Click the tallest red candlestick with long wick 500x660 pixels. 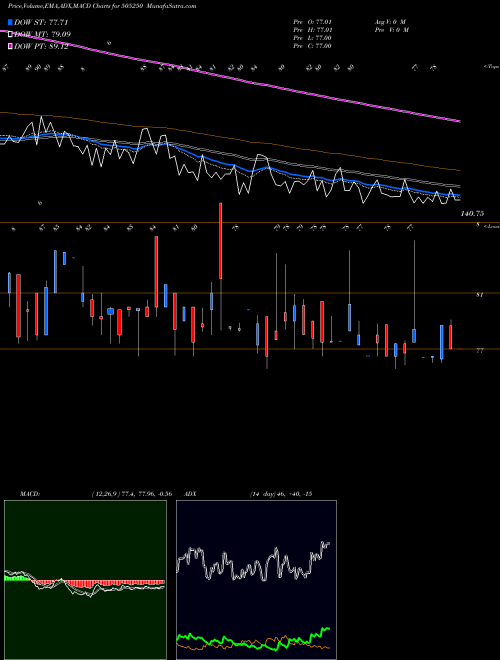pos(221,241)
